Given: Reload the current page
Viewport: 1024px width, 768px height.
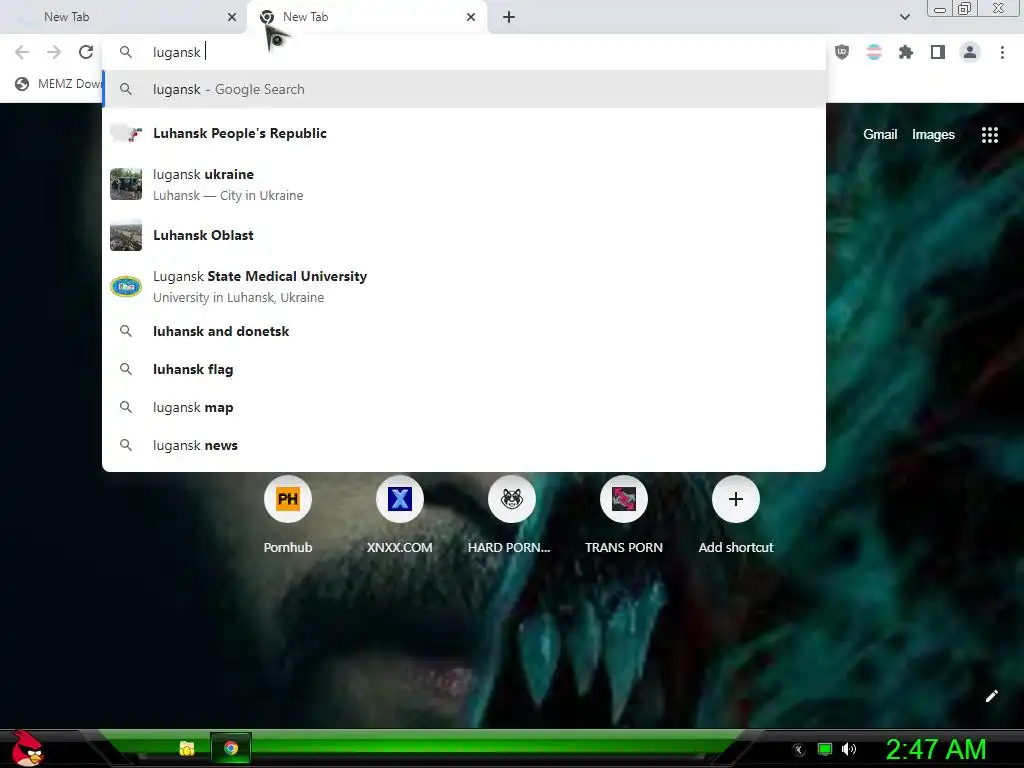Looking at the screenshot, I should tap(86, 52).
